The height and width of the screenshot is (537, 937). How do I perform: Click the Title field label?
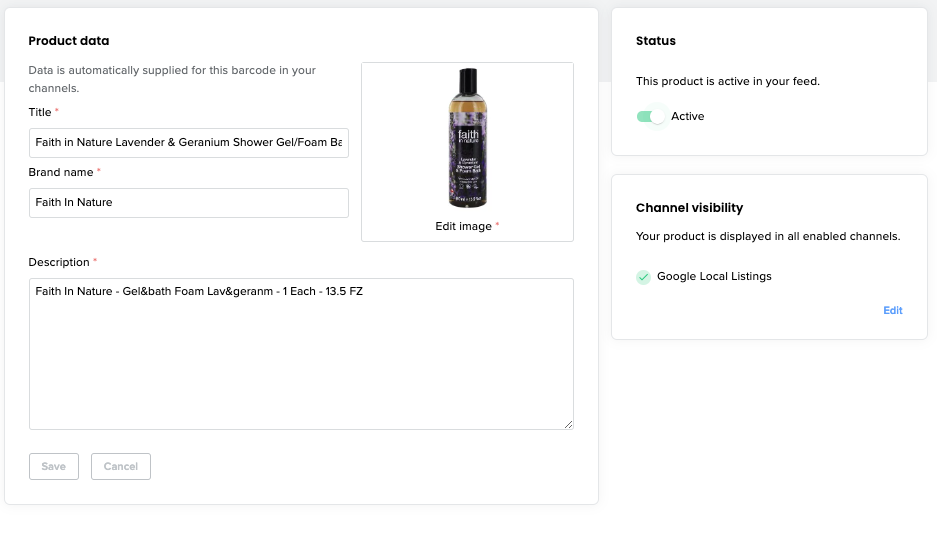pos(40,112)
